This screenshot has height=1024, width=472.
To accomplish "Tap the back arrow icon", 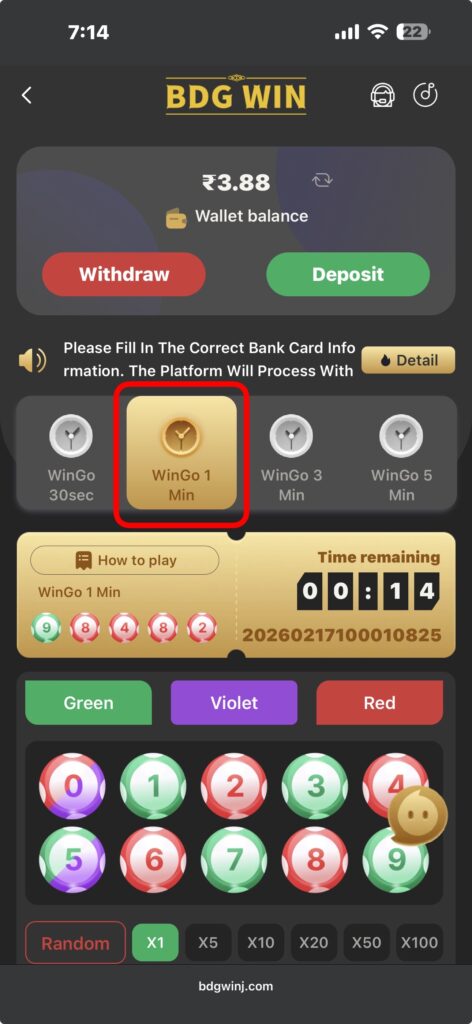I will 26,95.
